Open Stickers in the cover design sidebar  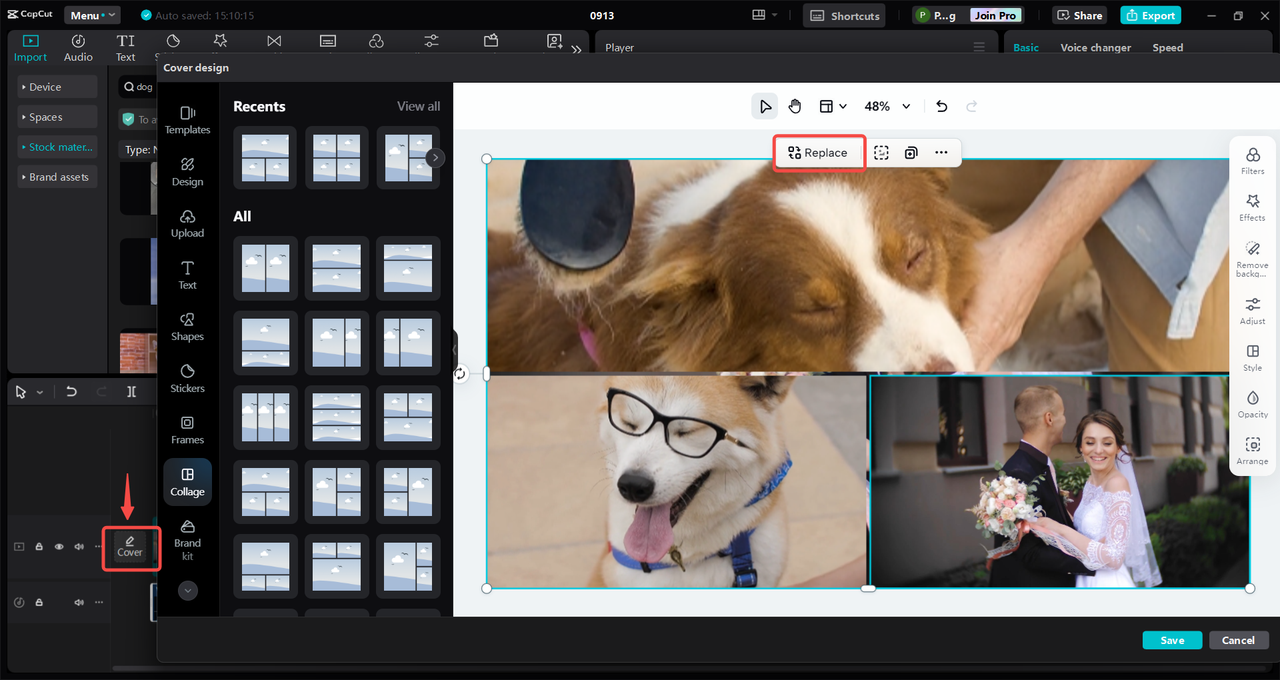pyautogui.click(x=187, y=377)
